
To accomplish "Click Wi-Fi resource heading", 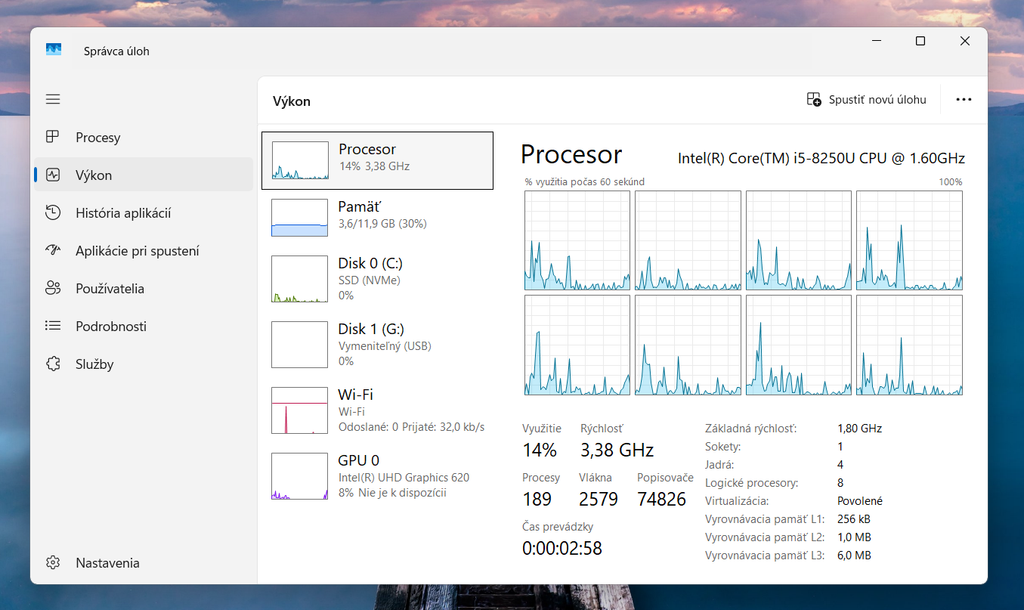I will (355, 394).
